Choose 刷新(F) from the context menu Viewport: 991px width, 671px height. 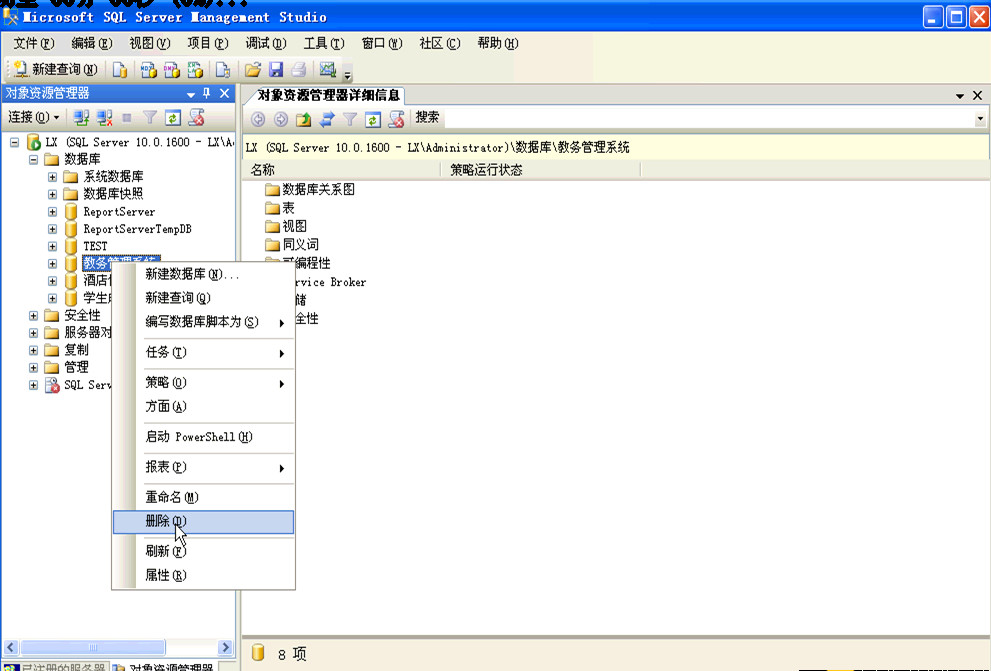(x=203, y=552)
